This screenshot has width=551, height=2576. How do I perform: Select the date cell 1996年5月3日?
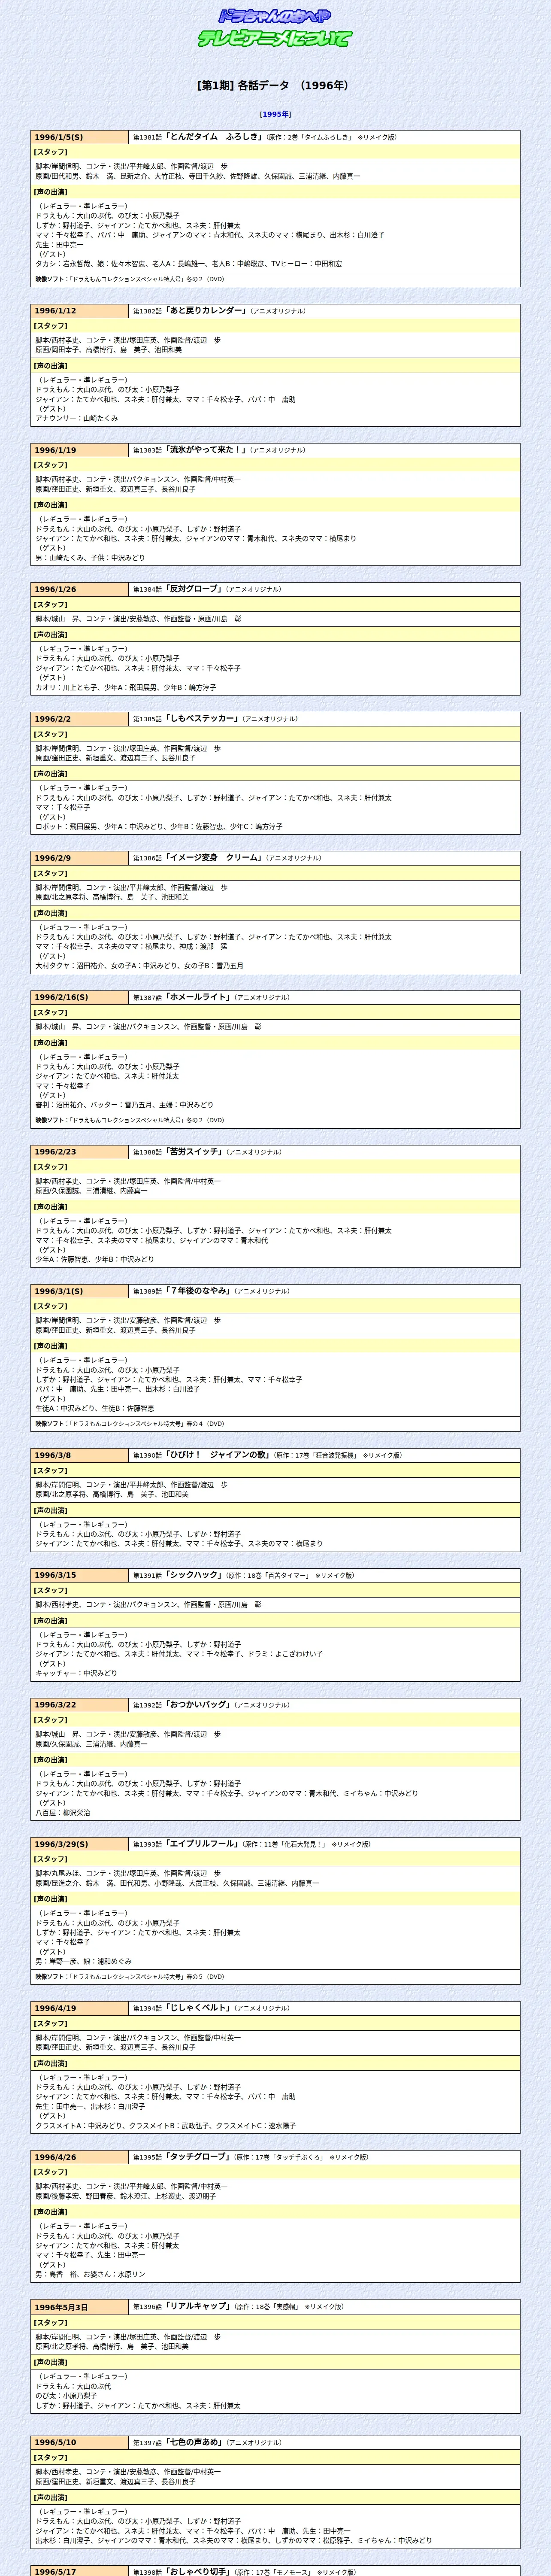80,2307
